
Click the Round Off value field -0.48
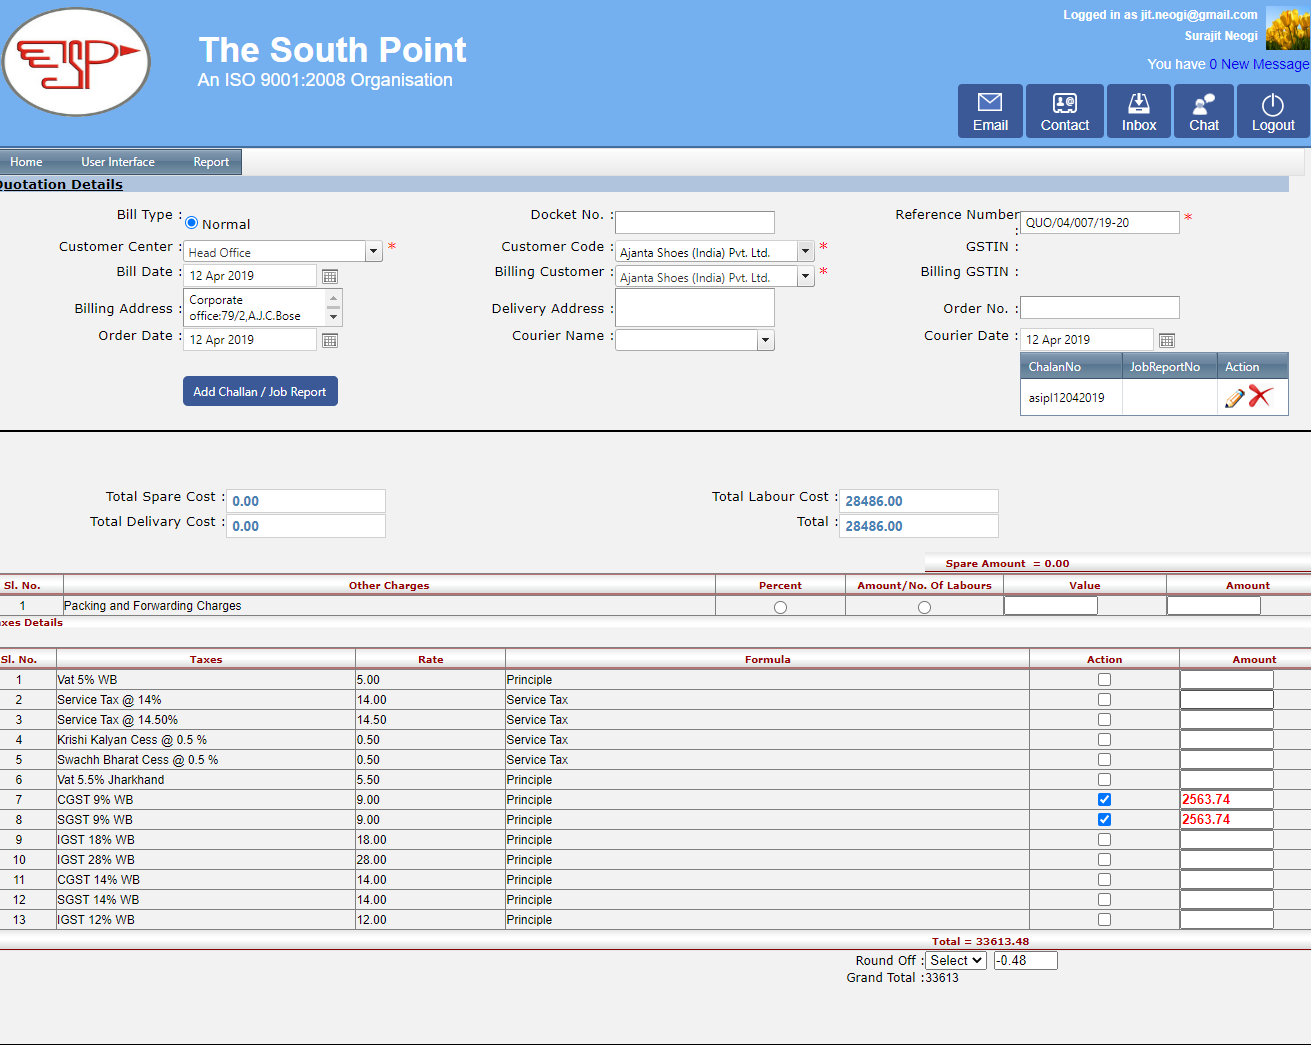click(1025, 960)
